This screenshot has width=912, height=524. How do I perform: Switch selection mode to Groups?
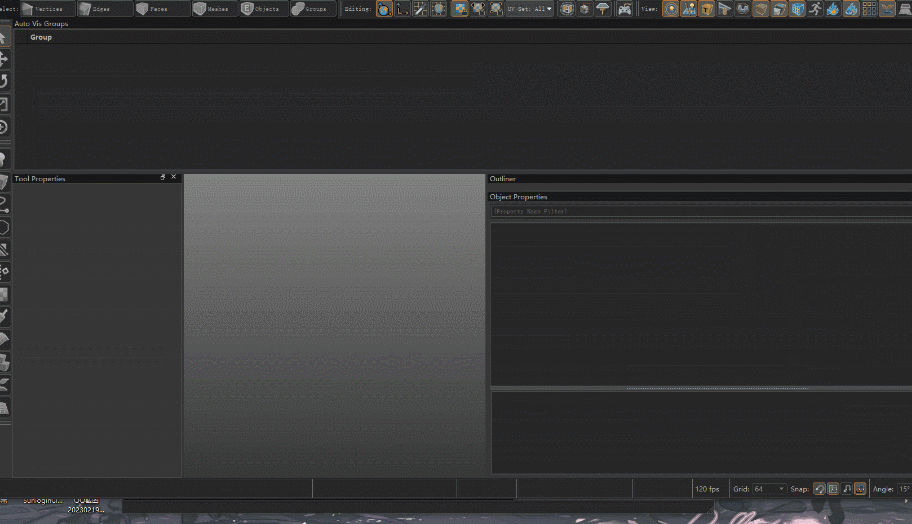312,9
